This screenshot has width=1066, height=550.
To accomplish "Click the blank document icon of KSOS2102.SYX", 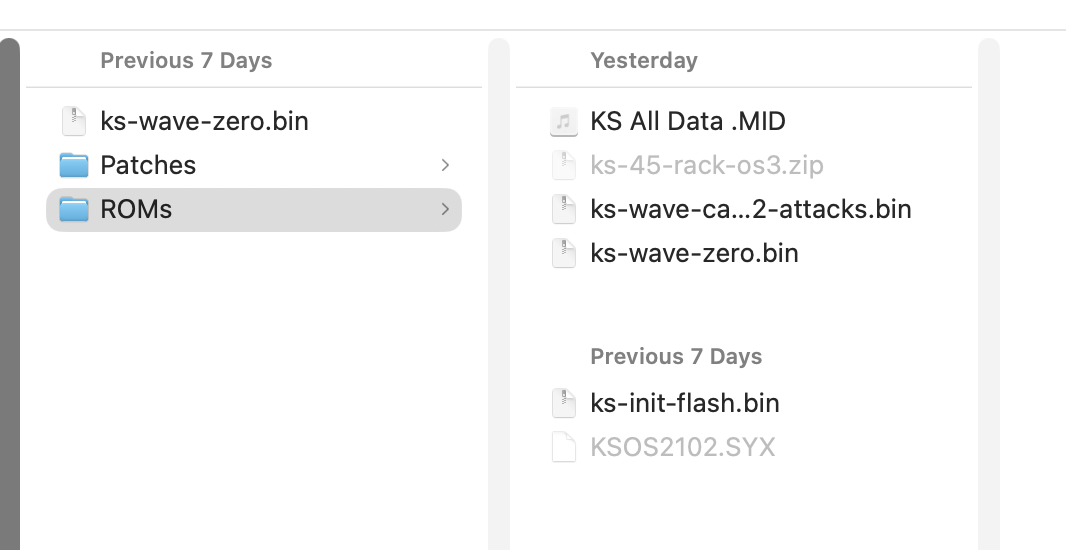I will pos(564,447).
